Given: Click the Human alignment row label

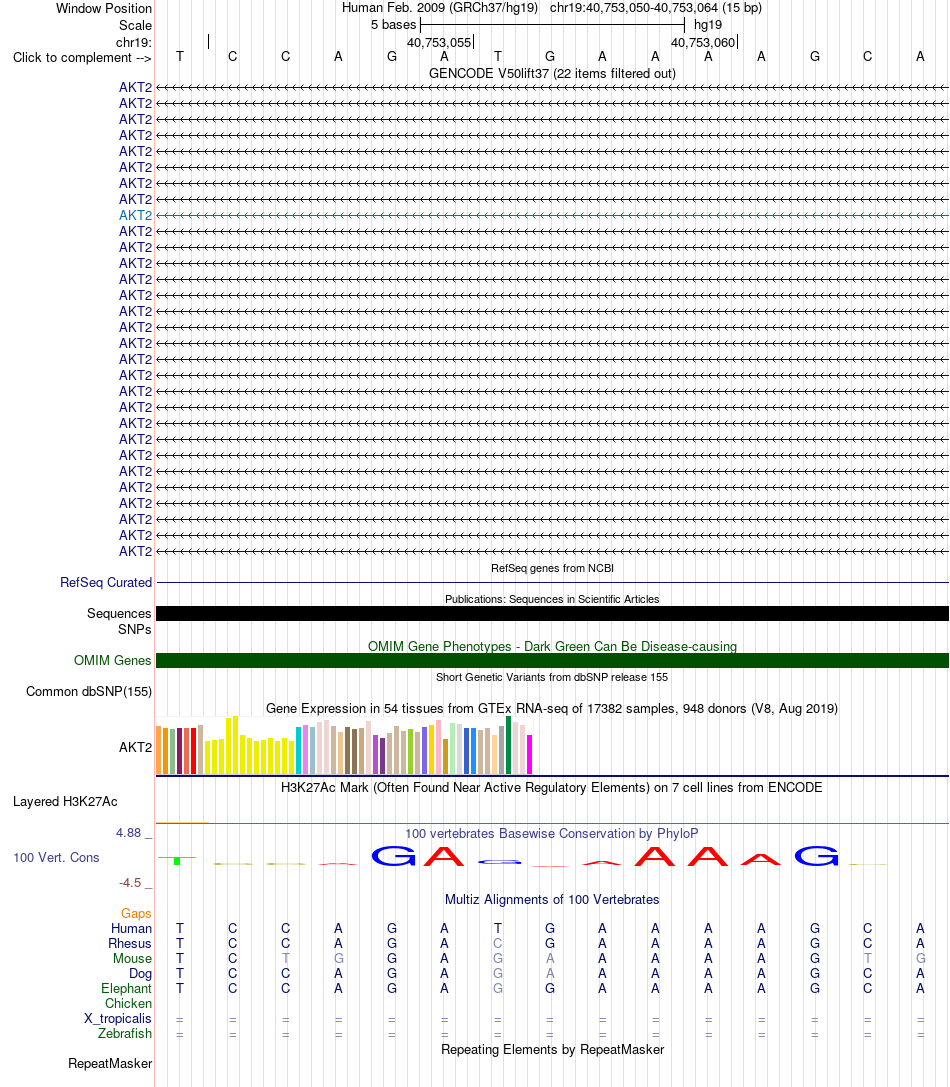Looking at the screenshot, I should 131,928.
